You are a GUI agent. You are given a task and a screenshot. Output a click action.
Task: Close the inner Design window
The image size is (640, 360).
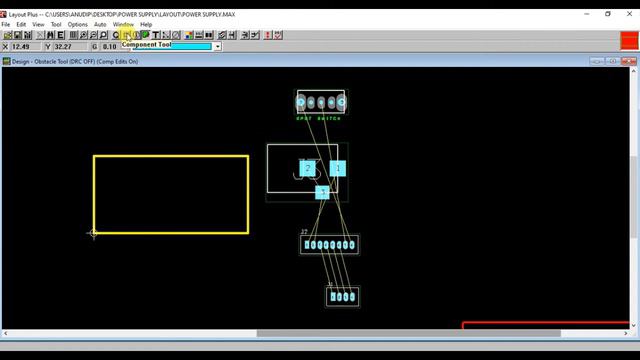click(x=629, y=62)
